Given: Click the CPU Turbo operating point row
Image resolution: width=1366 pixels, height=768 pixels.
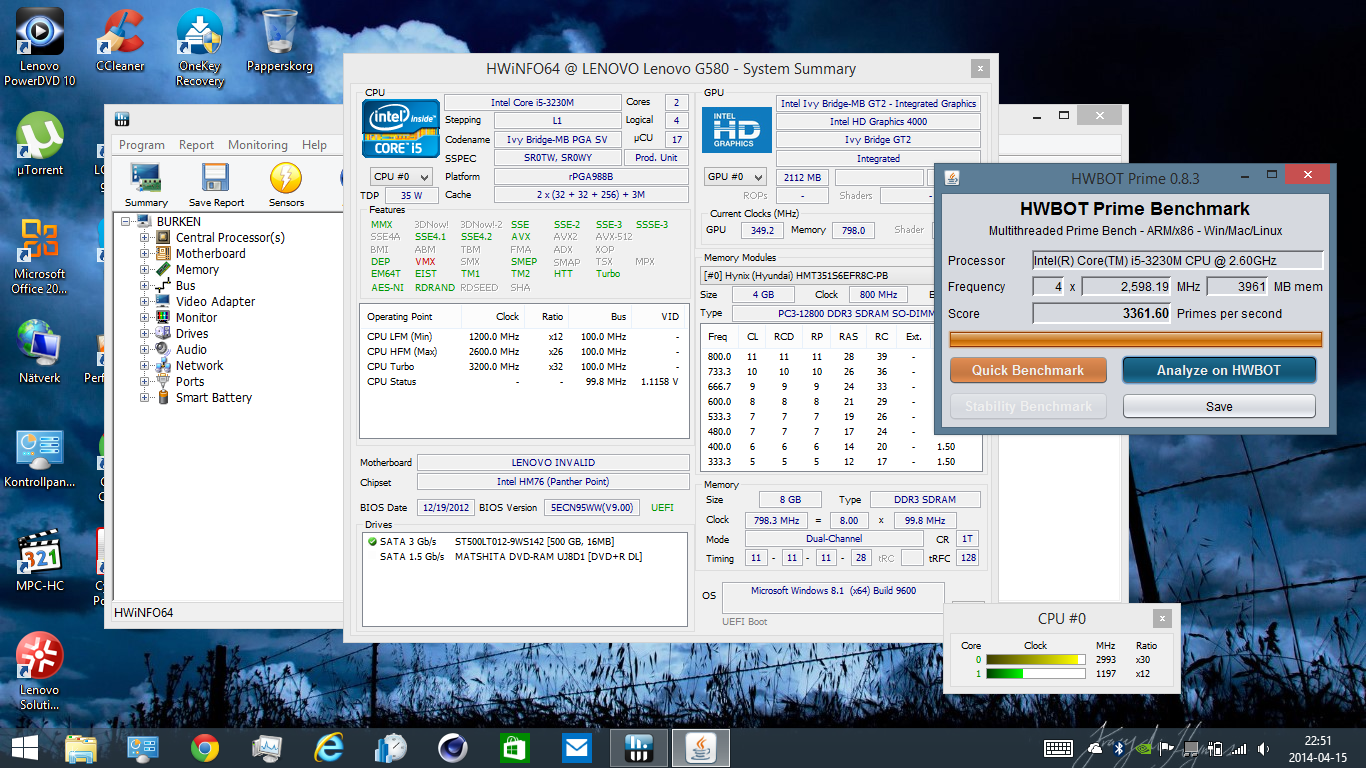Looking at the screenshot, I should coord(523,366).
